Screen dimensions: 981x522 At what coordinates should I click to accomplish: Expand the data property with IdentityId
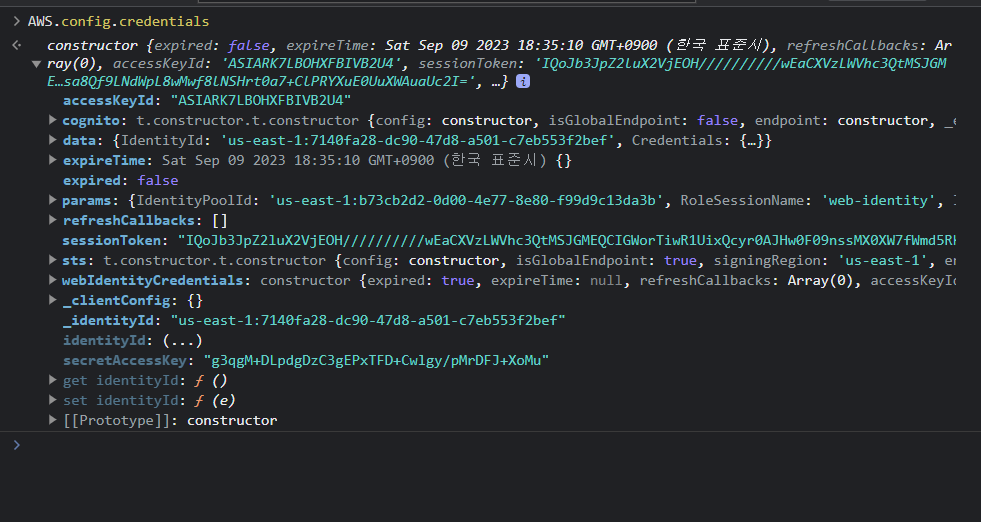53,140
